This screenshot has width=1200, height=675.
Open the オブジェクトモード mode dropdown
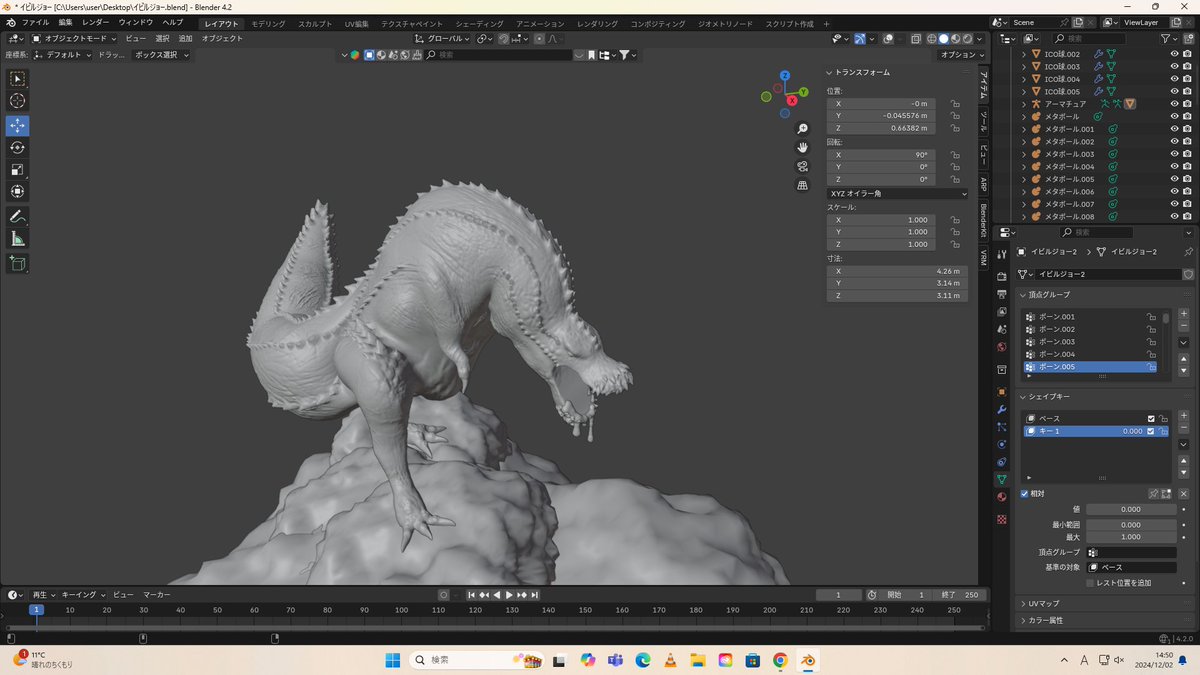75,38
